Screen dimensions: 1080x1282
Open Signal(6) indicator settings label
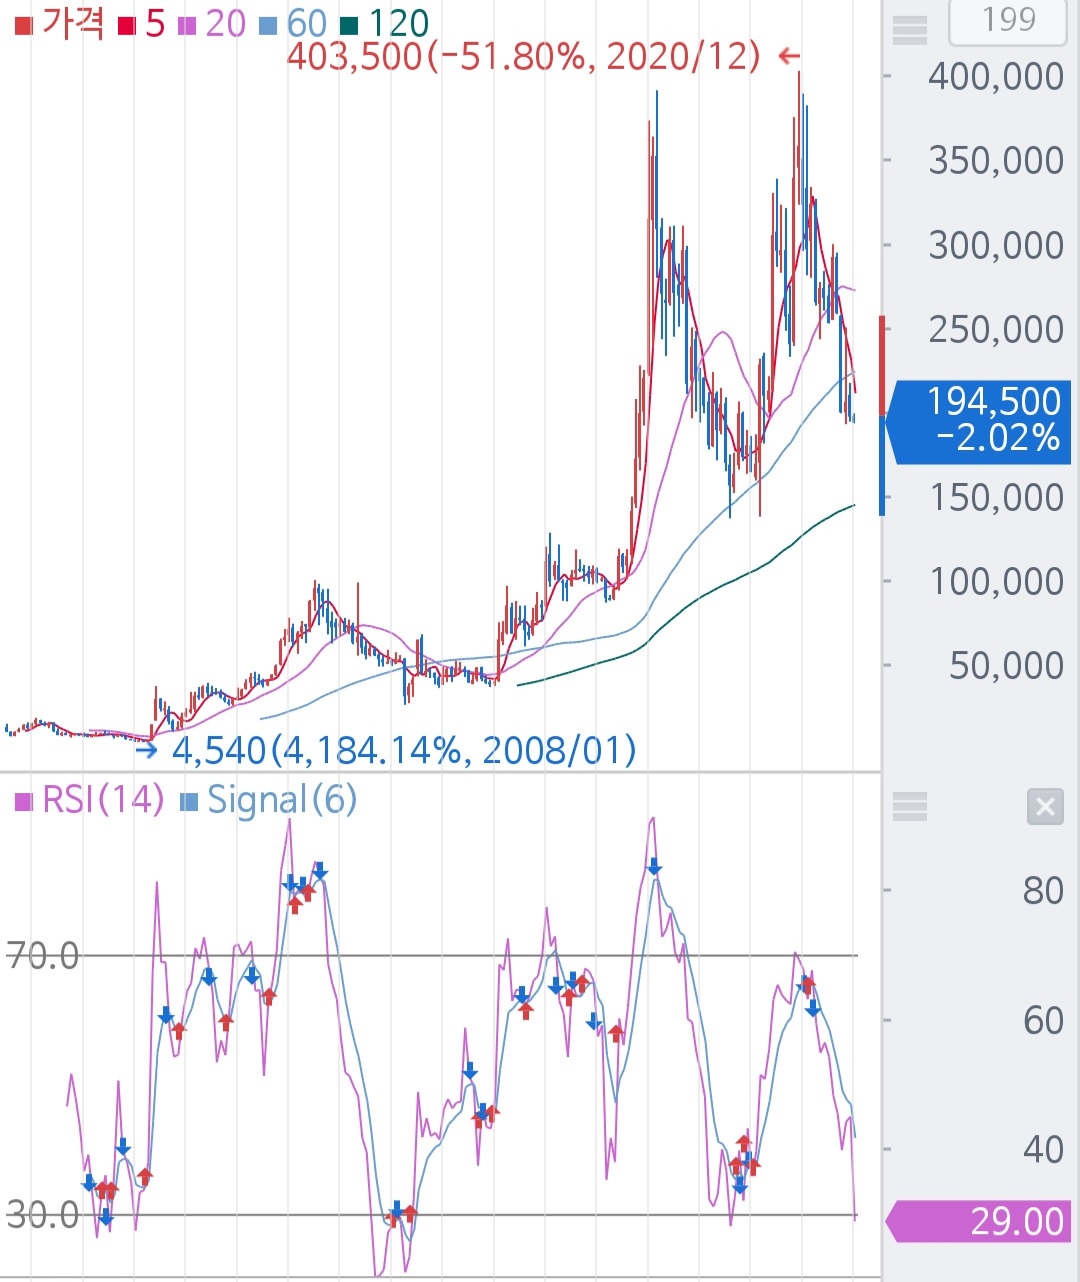tap(269, 800)
